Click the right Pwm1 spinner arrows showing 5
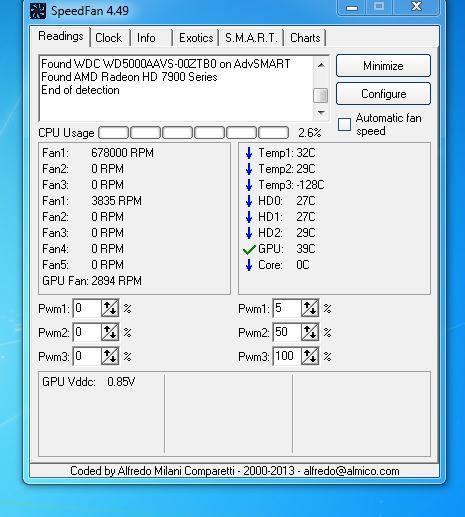Screen dimensions: 465x517 (310, 308)
